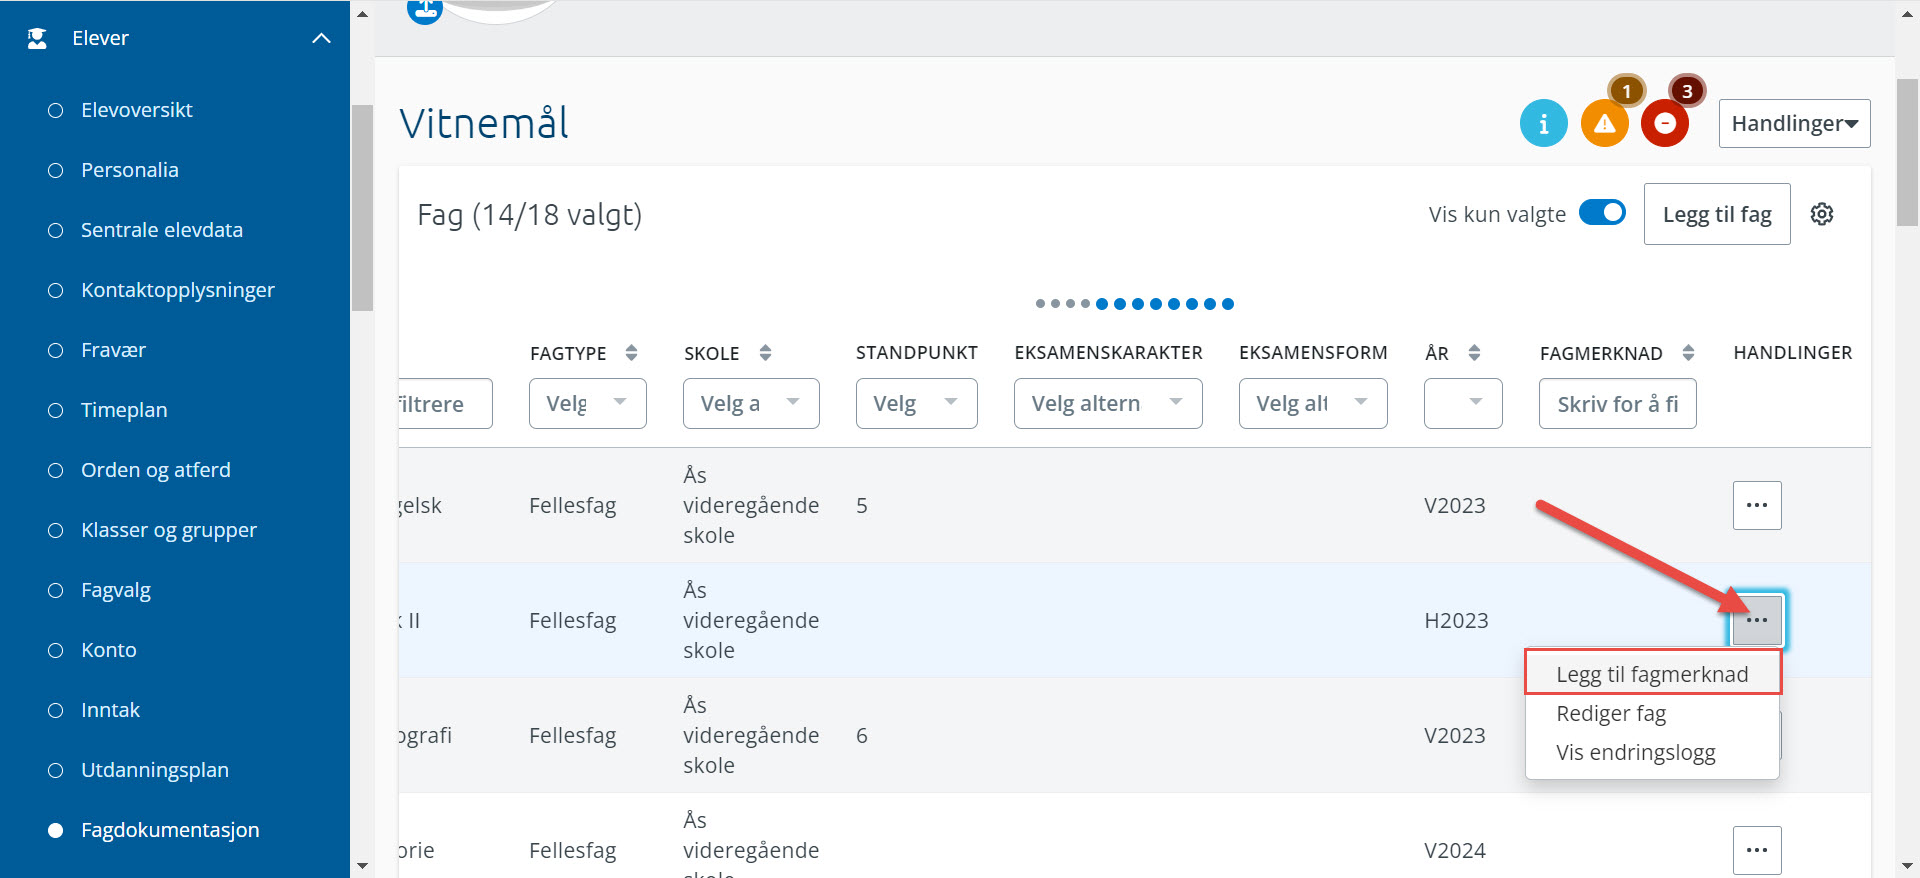This screenshot has width=1920, height=878.
Task: Click the blue info icon
Action: (x=1543, y=124)
